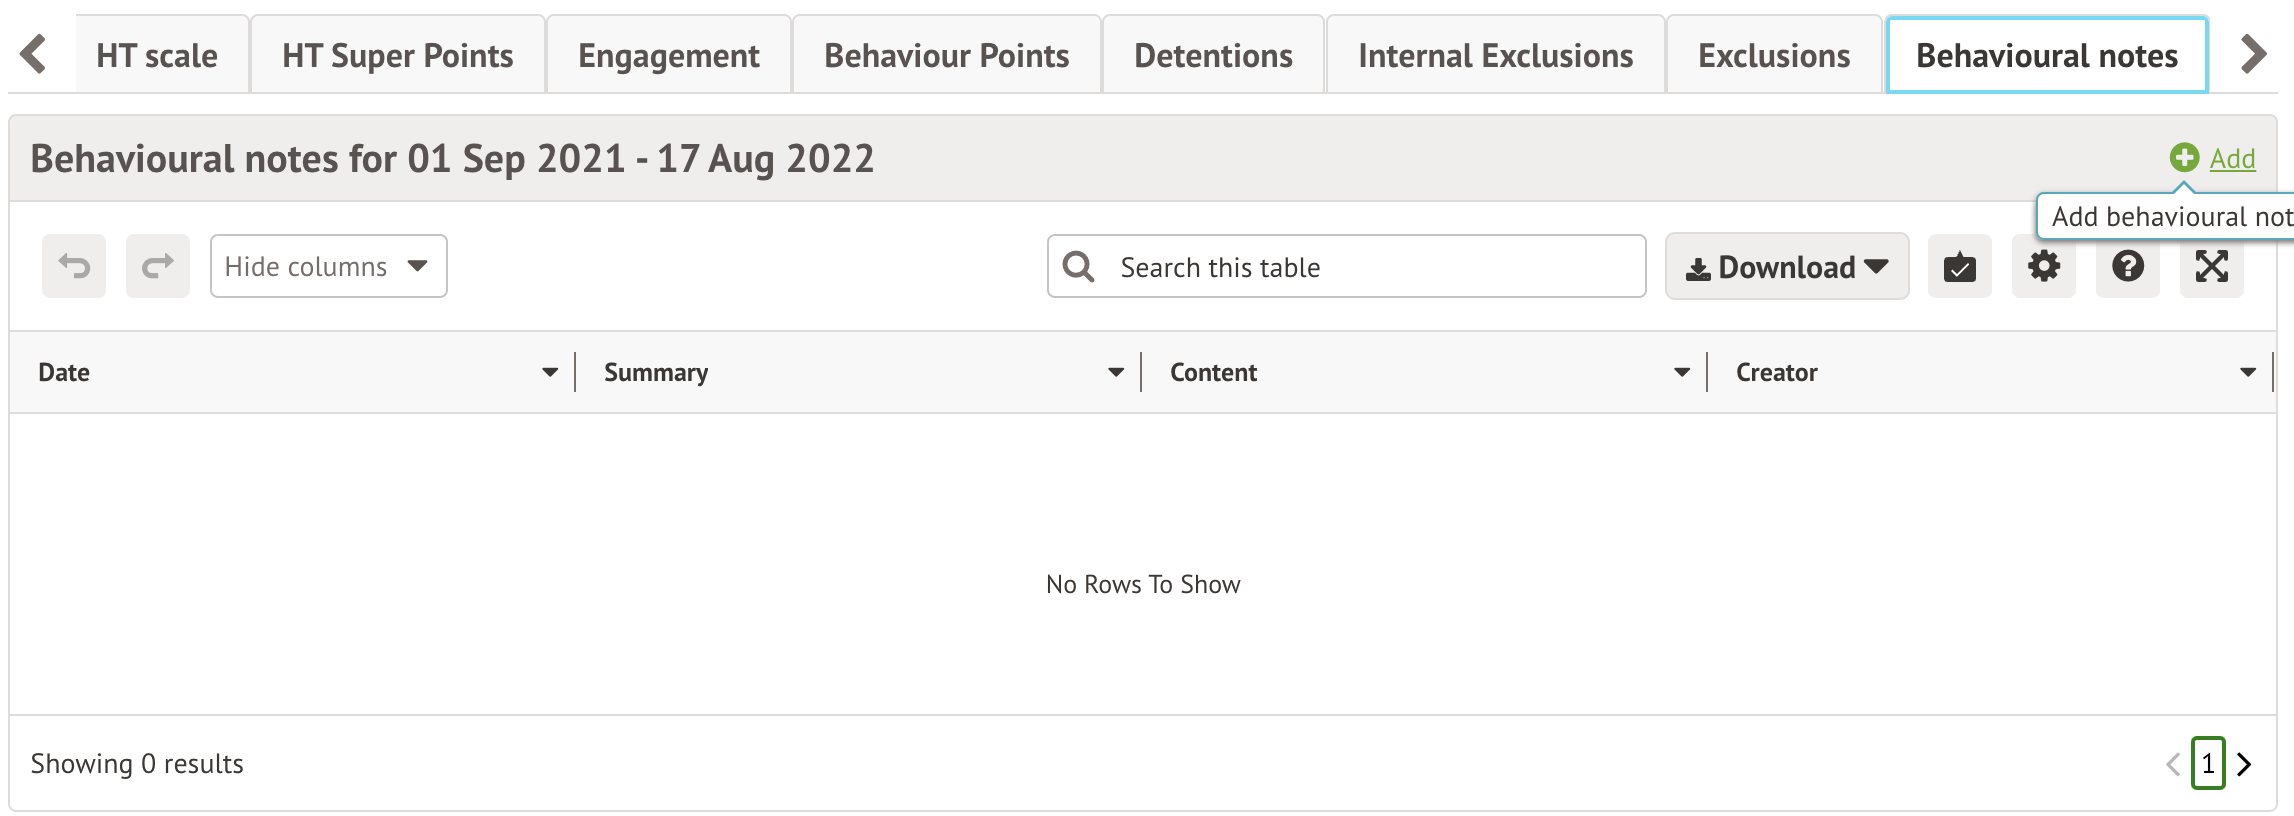Viewport: 2294px width, 816px height.
Task: Click the undo arrow icon
Action: coord(74,266)
